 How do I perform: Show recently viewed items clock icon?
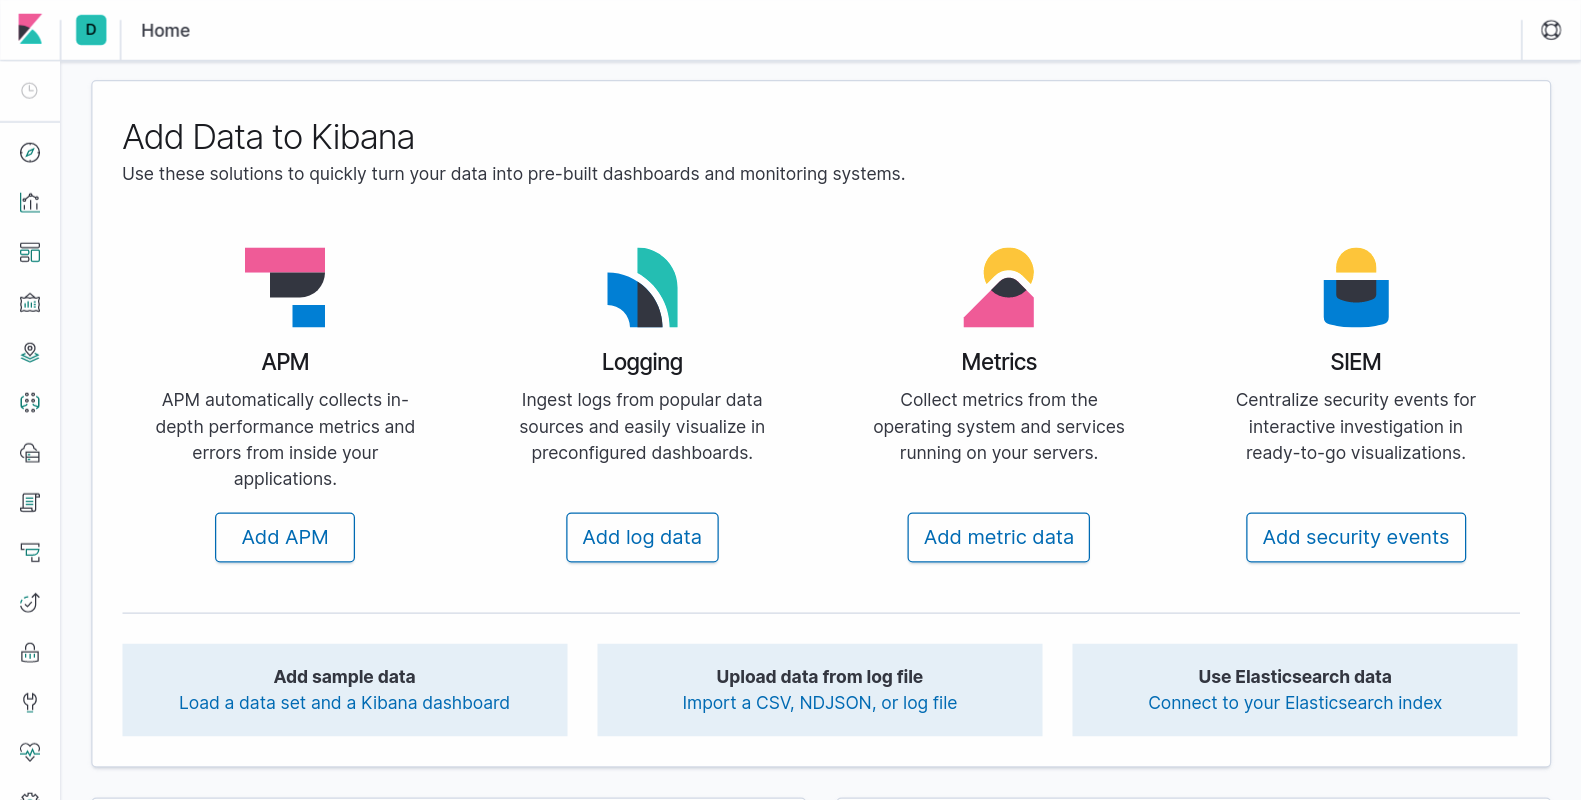pyautogui.click(x=30, y=91)
